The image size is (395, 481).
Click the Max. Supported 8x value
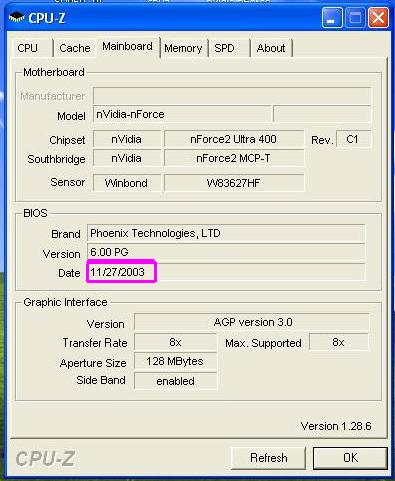(339, 342)
